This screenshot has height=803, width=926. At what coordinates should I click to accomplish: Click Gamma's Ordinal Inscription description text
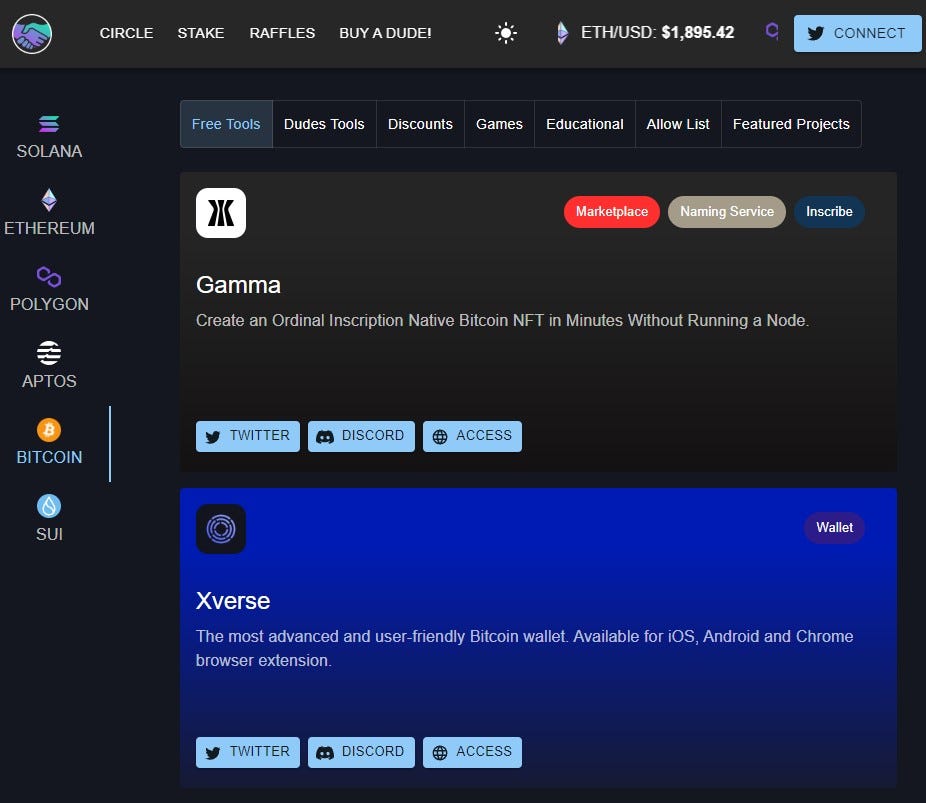tap(503, 321)
